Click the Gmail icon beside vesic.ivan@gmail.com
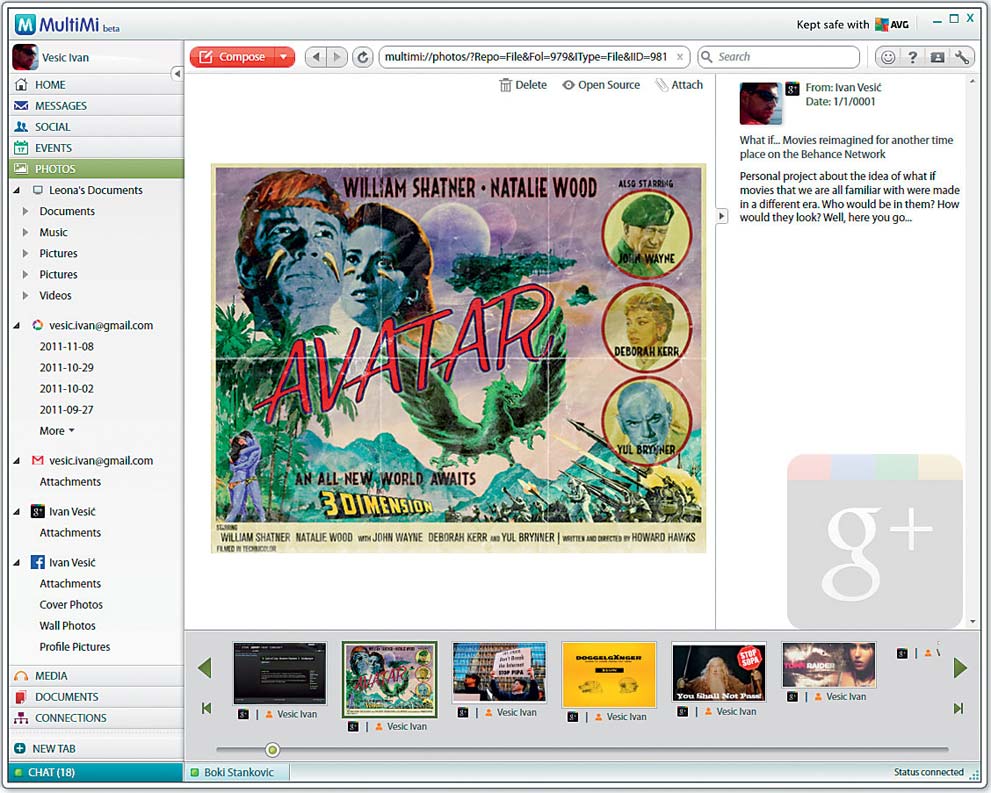 coord(38,461)
